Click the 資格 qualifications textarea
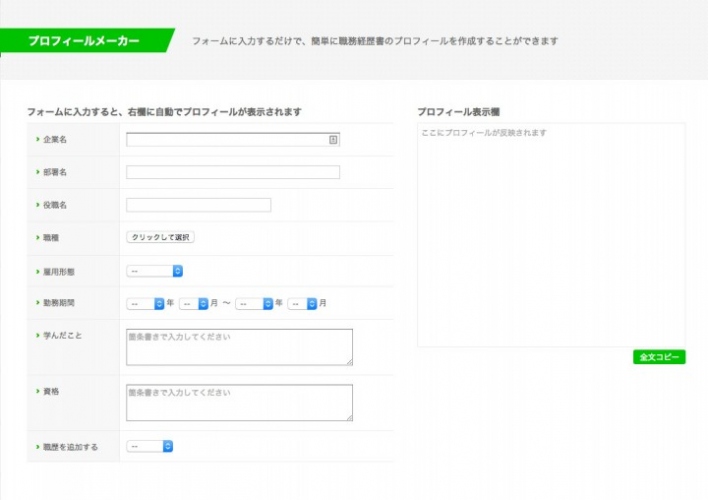The height and width of the screenshot is (500, 708). 239,402
